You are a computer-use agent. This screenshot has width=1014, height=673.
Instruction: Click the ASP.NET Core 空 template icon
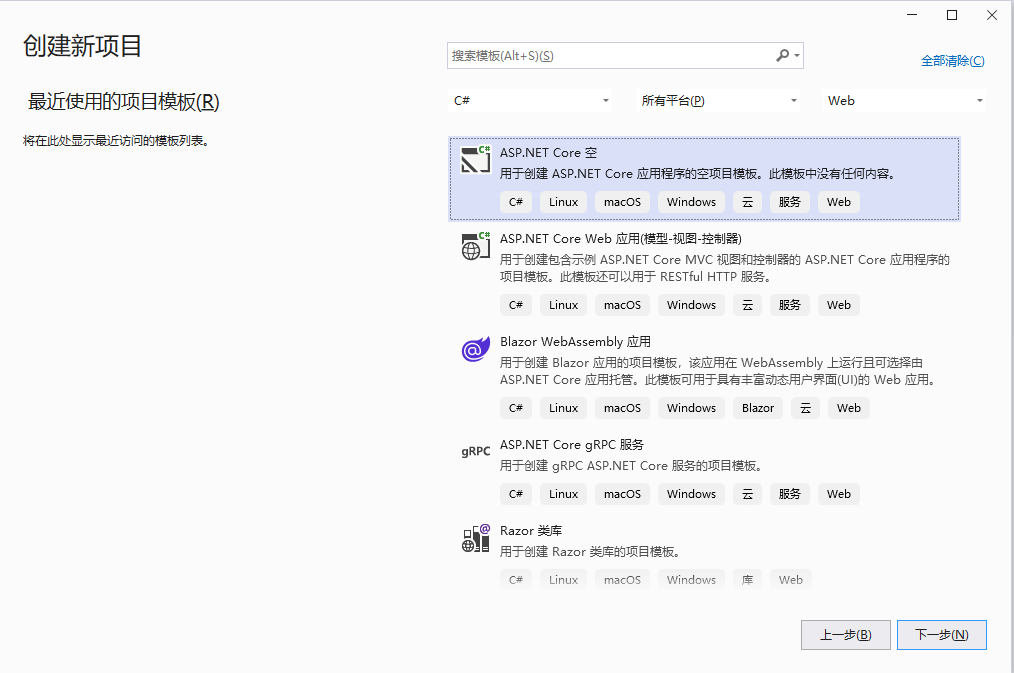pos(476,159)
